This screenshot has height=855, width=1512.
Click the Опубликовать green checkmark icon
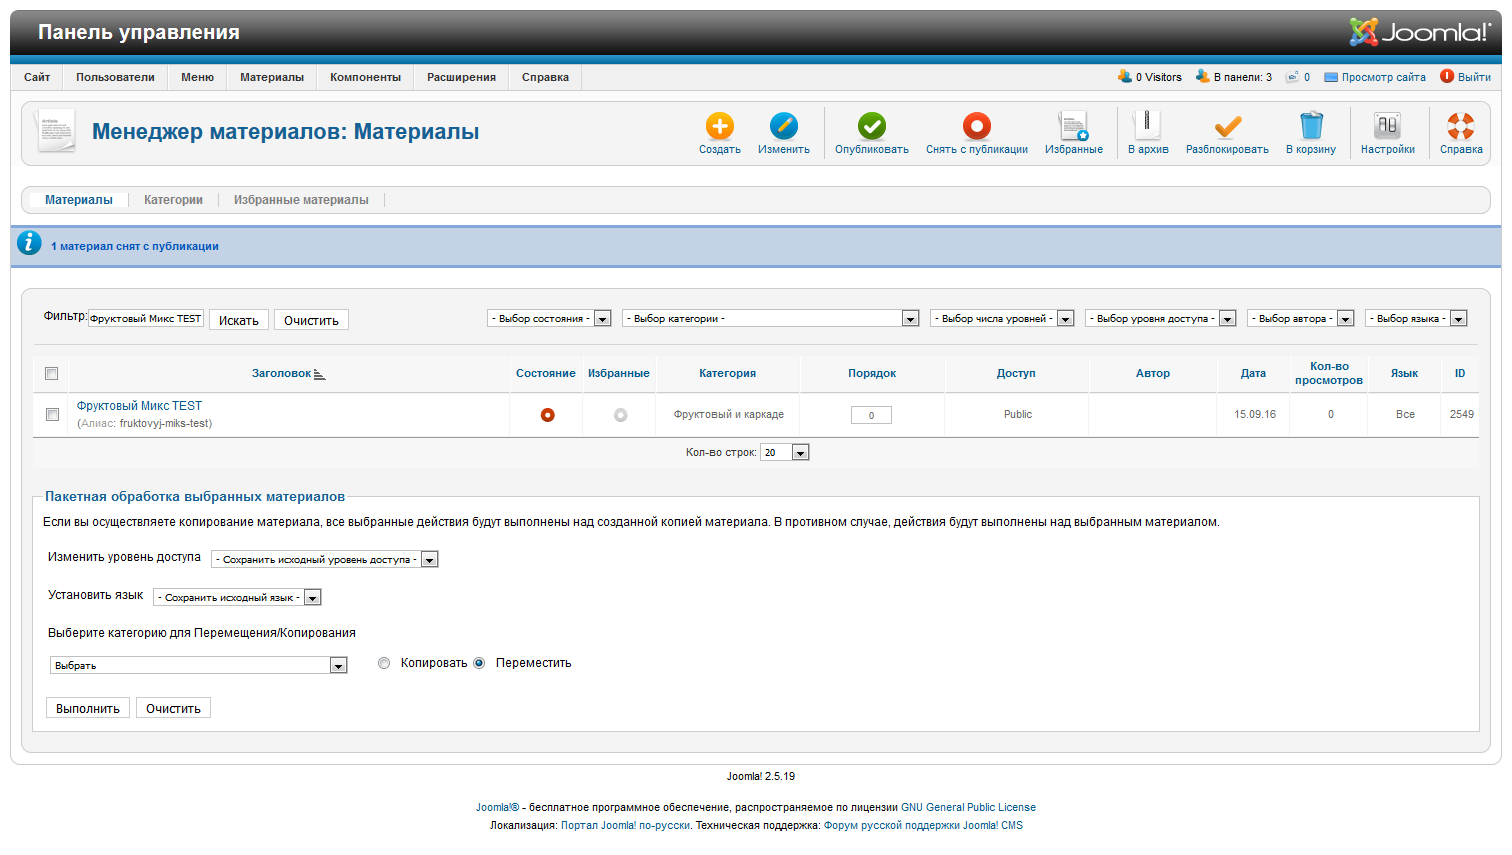coord(872,126)
